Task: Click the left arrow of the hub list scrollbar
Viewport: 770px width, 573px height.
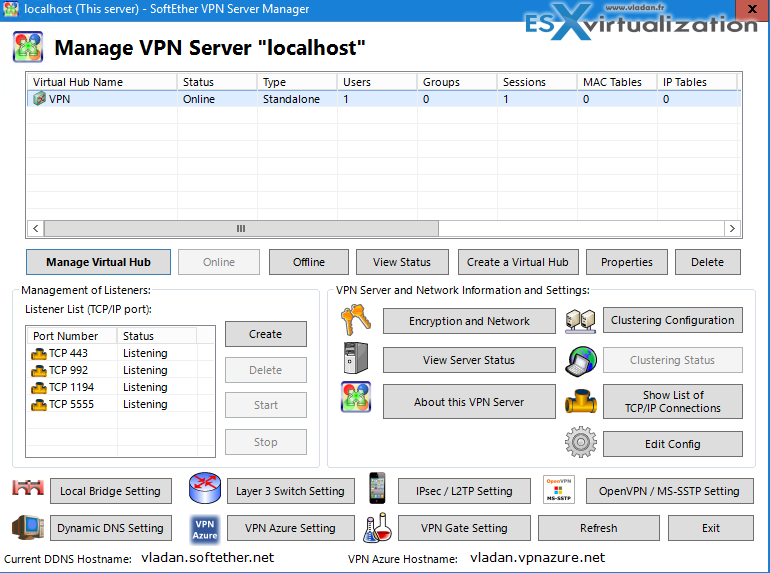Action: pos(35,228)
